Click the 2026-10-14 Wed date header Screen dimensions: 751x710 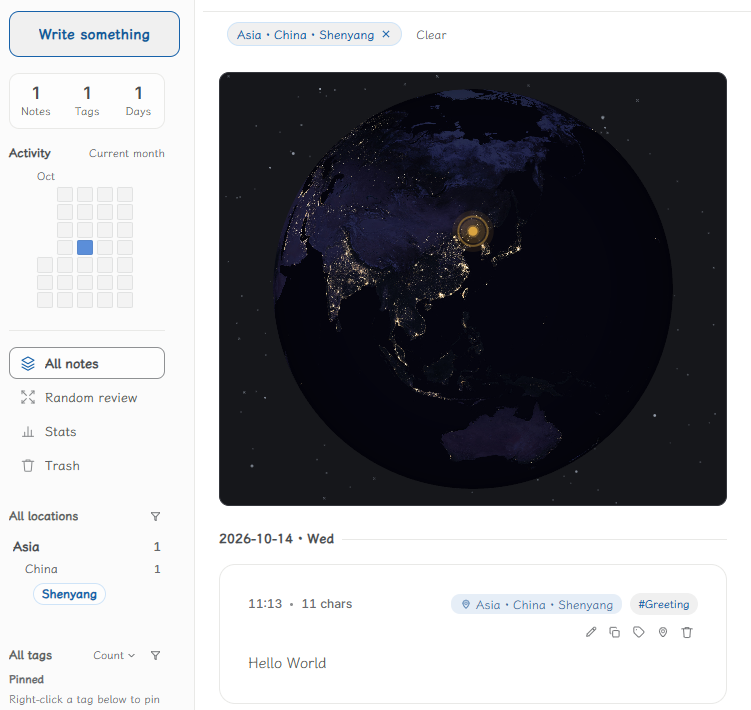point(276,539)
